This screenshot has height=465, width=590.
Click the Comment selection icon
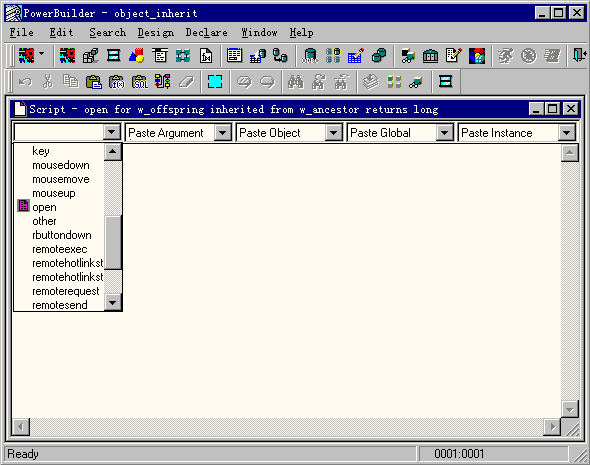coord(245,82)
